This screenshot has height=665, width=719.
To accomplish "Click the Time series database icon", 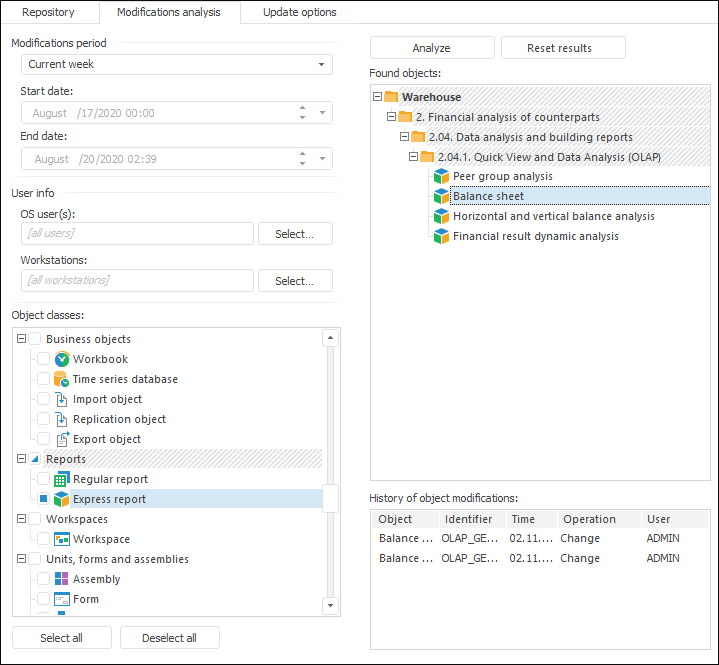I will click(x=61, y=379).
